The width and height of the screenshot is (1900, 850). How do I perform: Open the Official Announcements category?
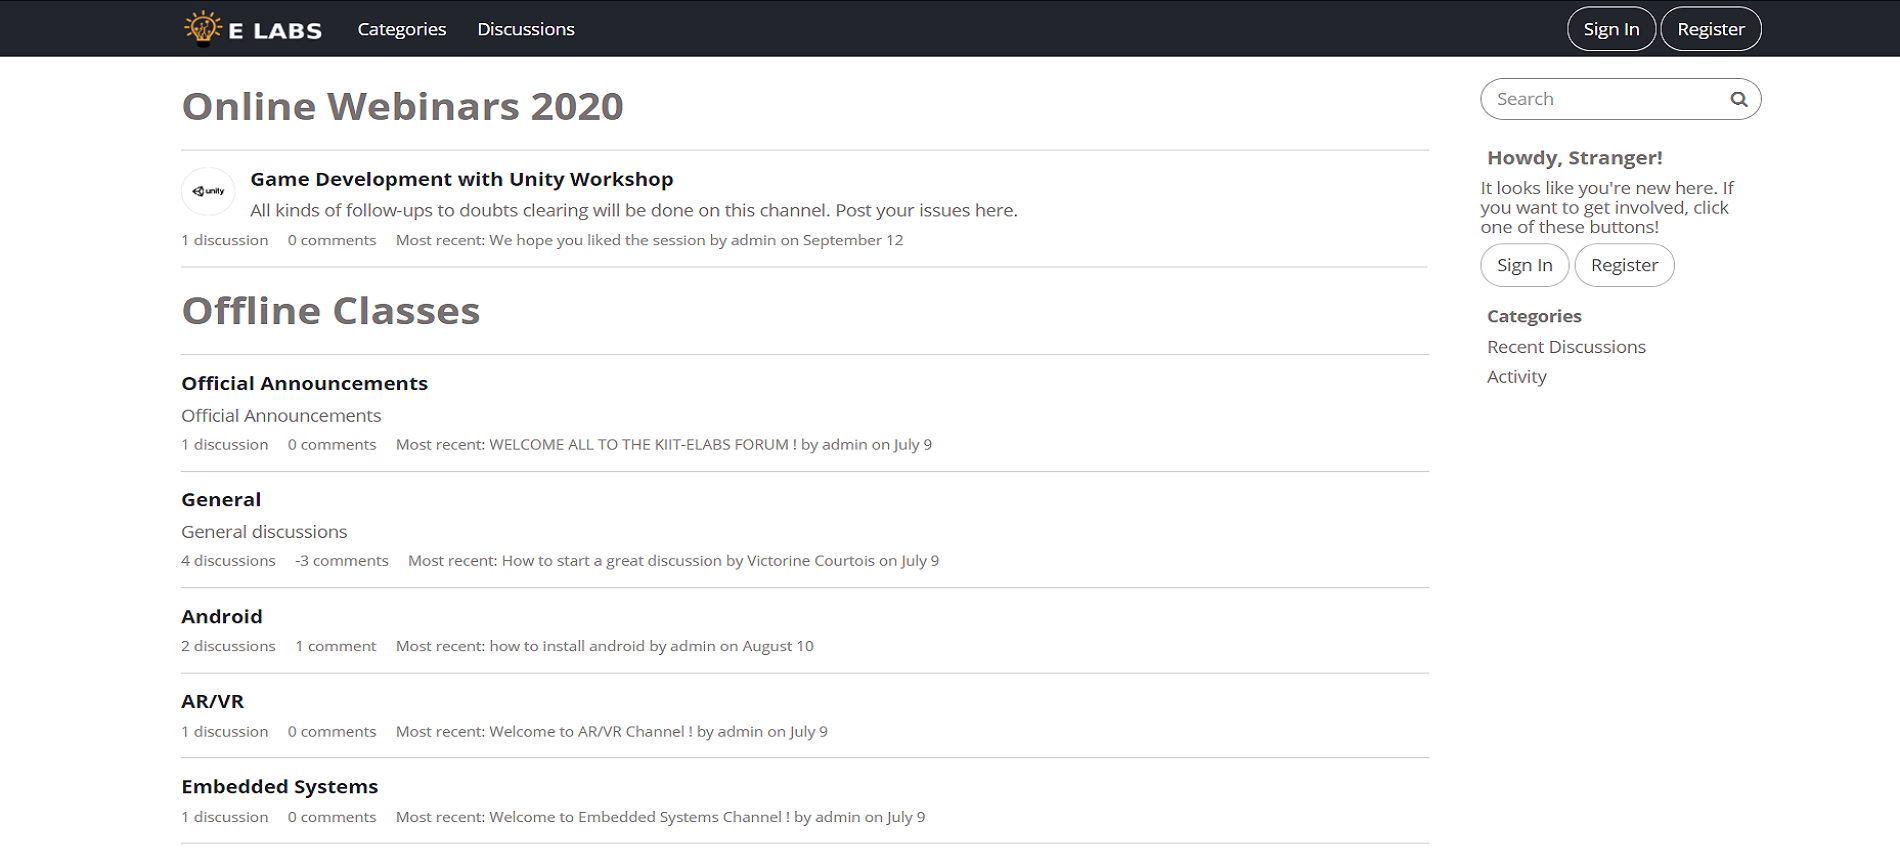pos(304,383)
